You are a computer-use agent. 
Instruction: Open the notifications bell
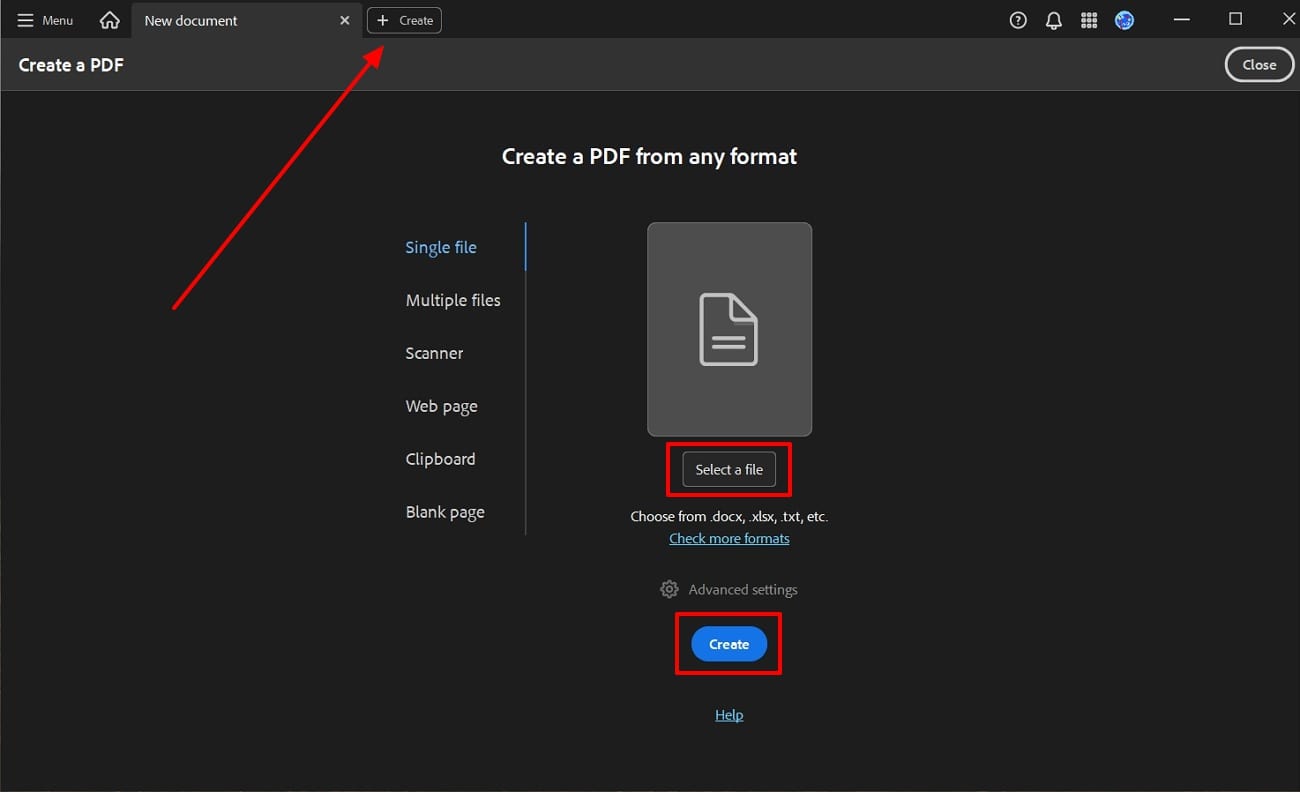pos(1053,20)
